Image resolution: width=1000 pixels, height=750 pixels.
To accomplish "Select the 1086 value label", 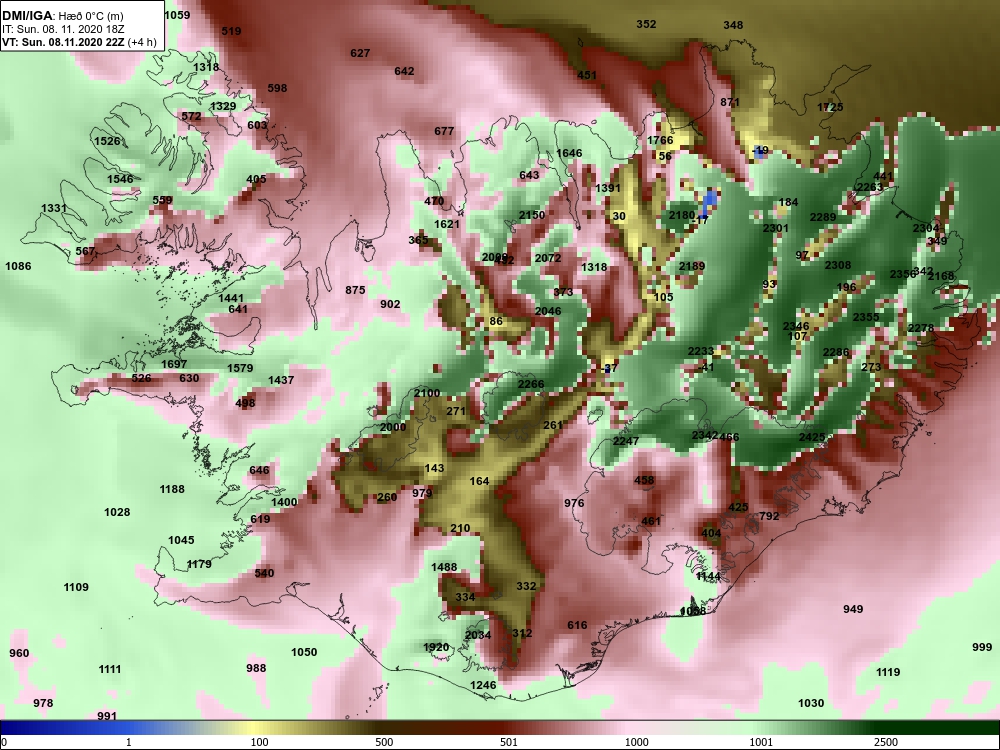I will (x=18, y=265).
